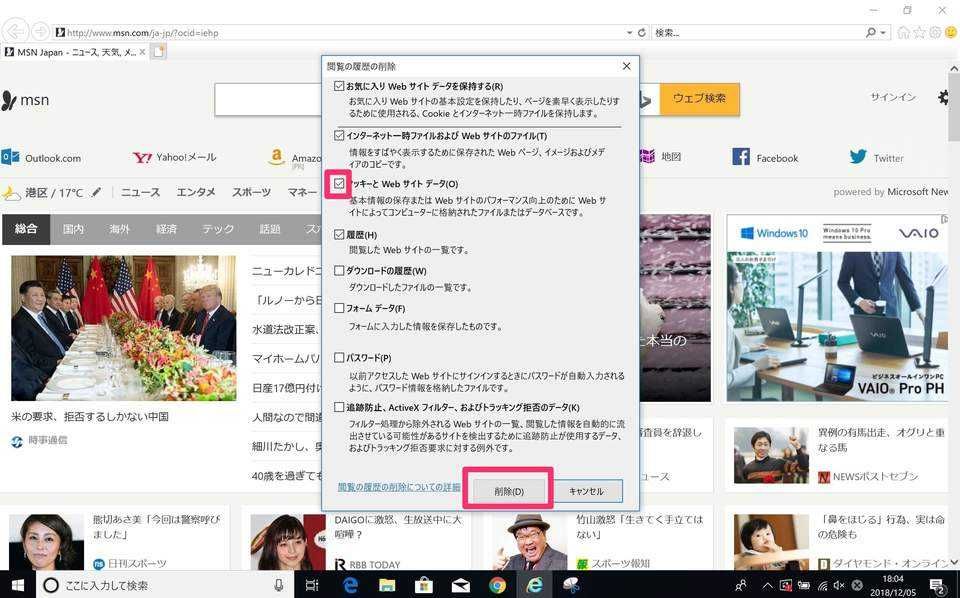
Task: Click the Facebook shortcut icon
Action: tap(741, 157)
